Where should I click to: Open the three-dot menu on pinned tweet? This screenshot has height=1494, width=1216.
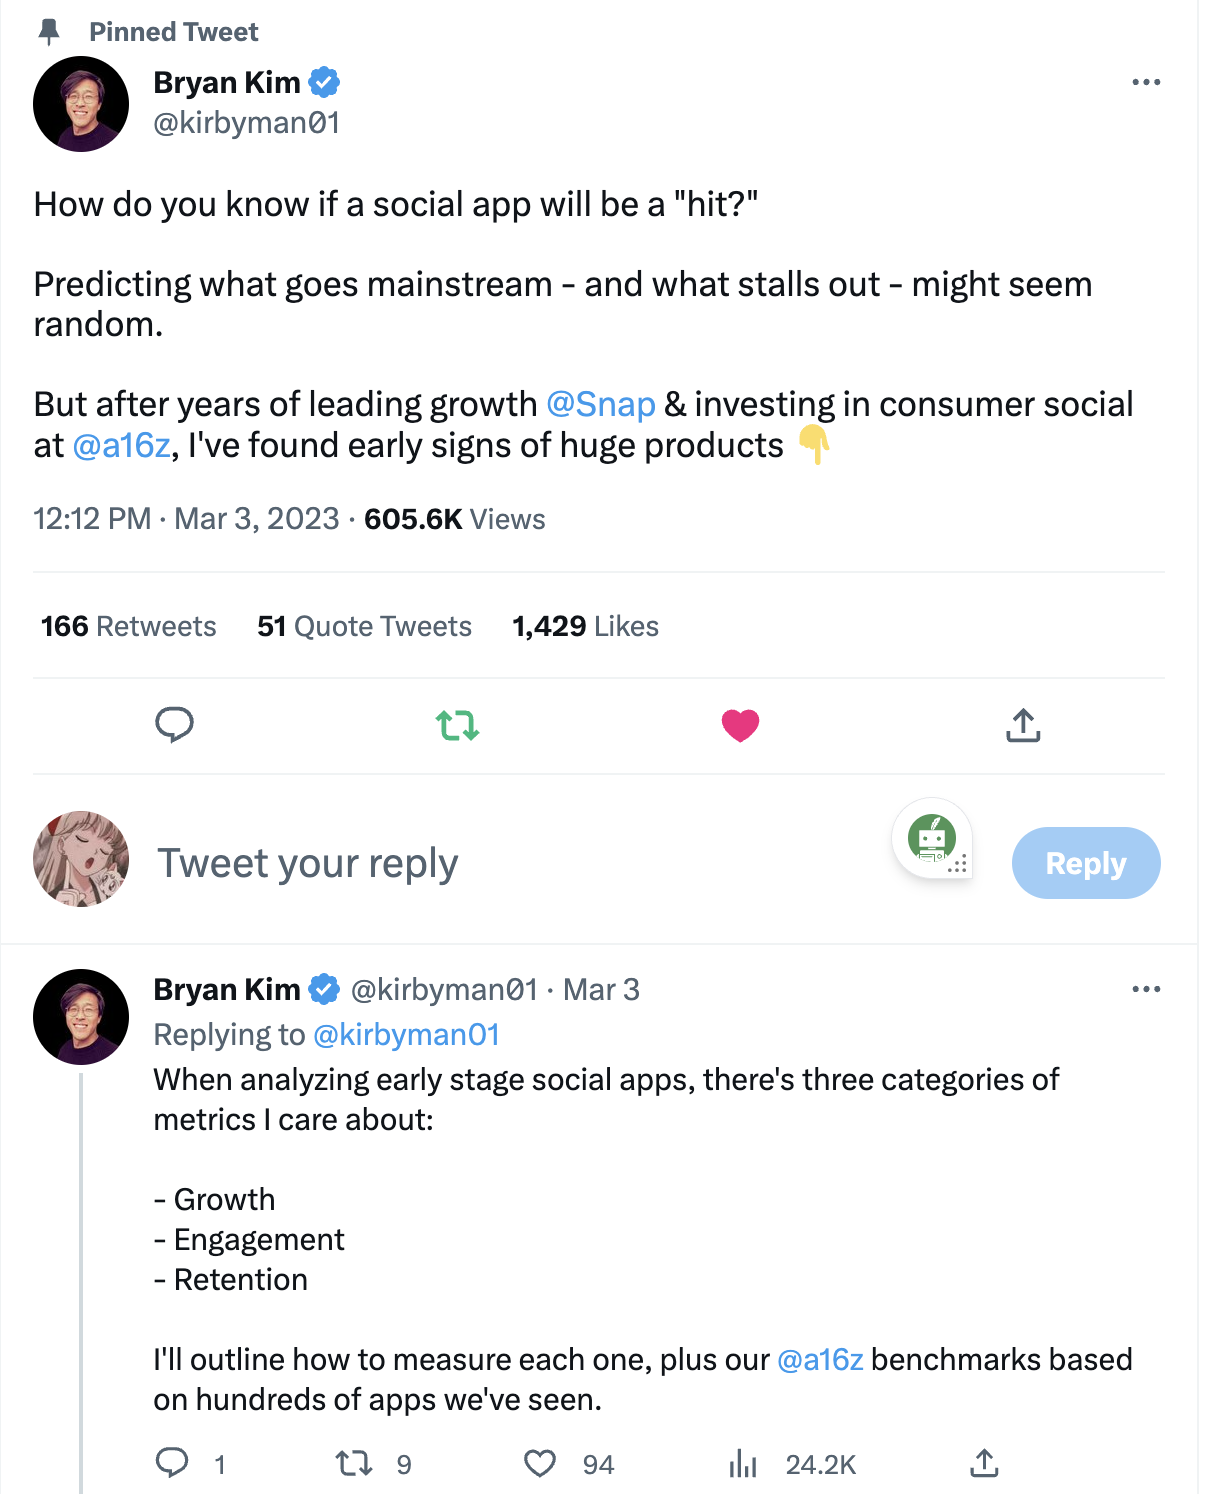pos(1146,82)
